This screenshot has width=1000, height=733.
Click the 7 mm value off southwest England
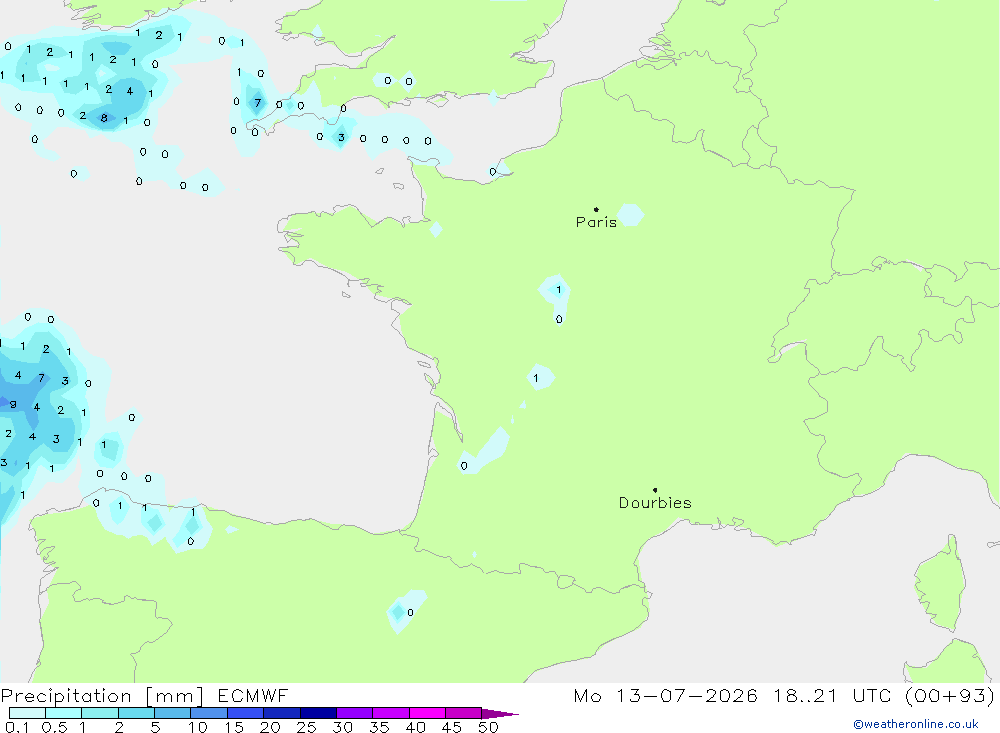click(258, 103)
